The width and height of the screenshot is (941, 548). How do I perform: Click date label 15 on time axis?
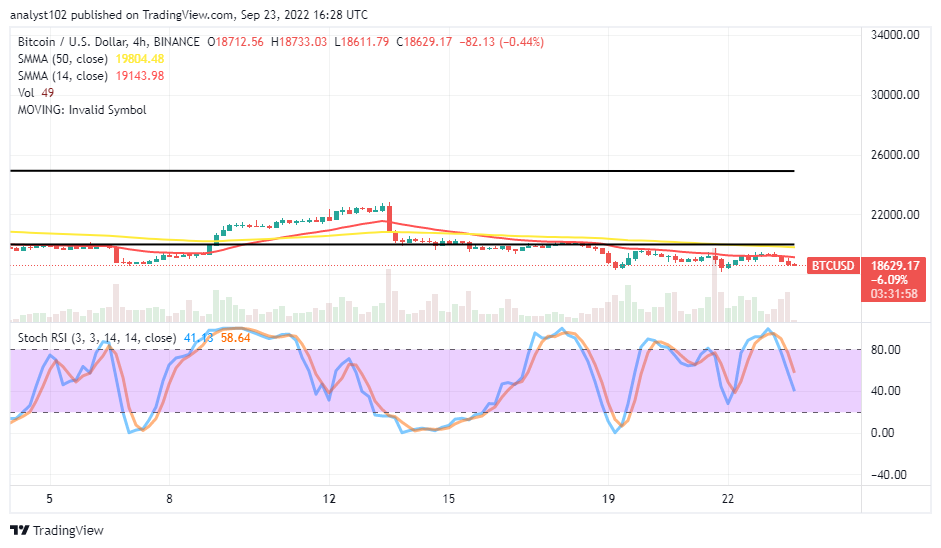pyautogui.click(x=449, y=499)
